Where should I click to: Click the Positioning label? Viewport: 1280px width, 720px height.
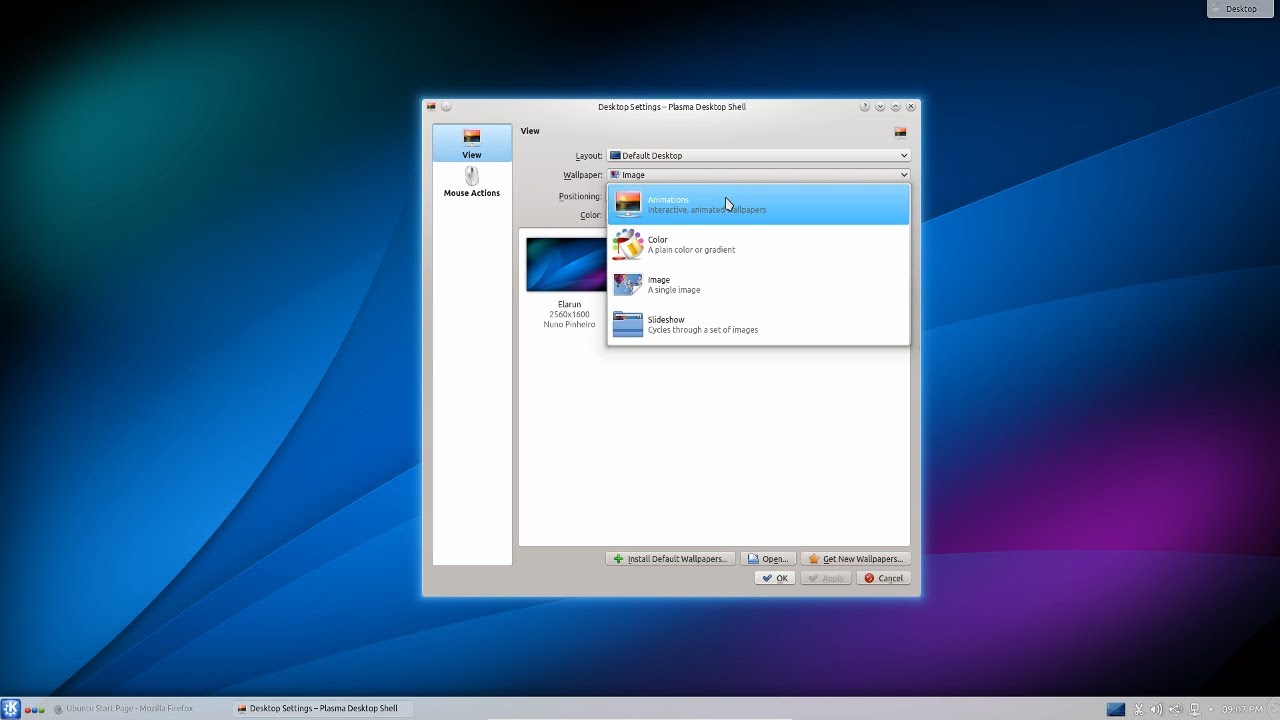click(580, 196)
